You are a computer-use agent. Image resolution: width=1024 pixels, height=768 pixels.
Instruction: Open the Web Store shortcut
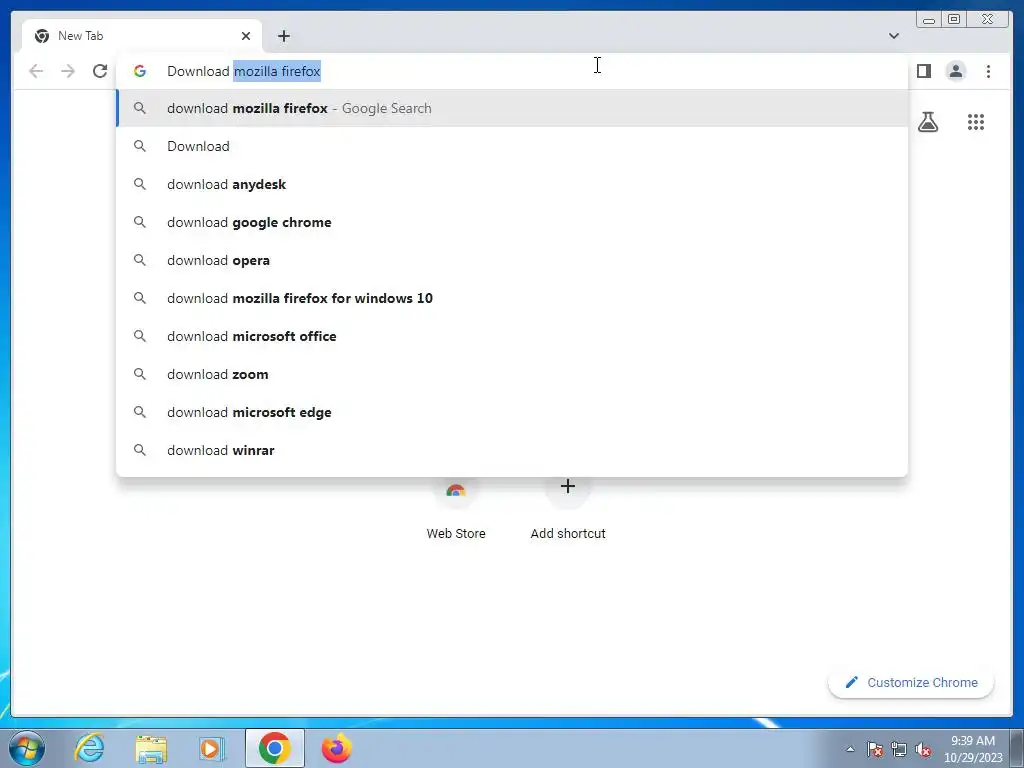click(456, 509)
